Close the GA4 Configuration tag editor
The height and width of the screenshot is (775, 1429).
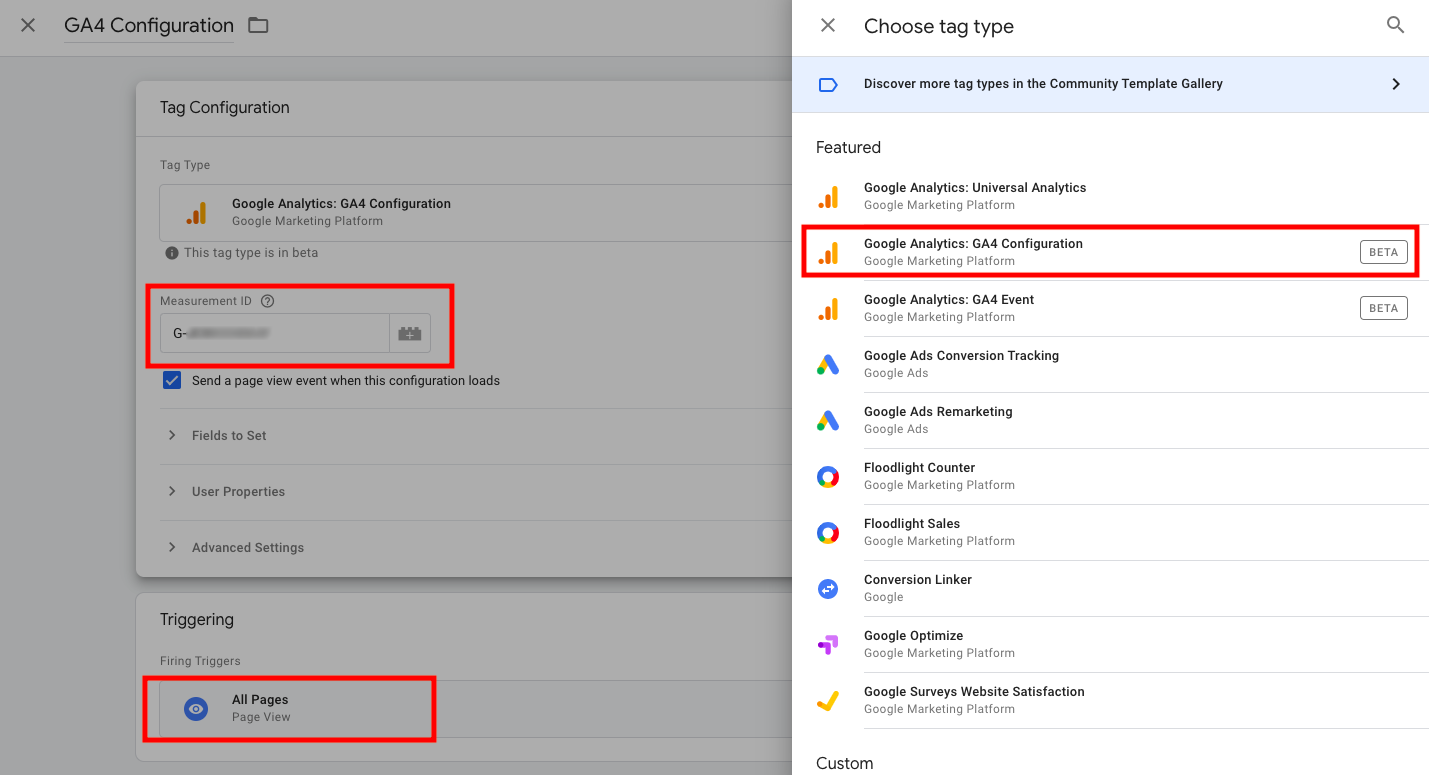(x=28, y=26)
